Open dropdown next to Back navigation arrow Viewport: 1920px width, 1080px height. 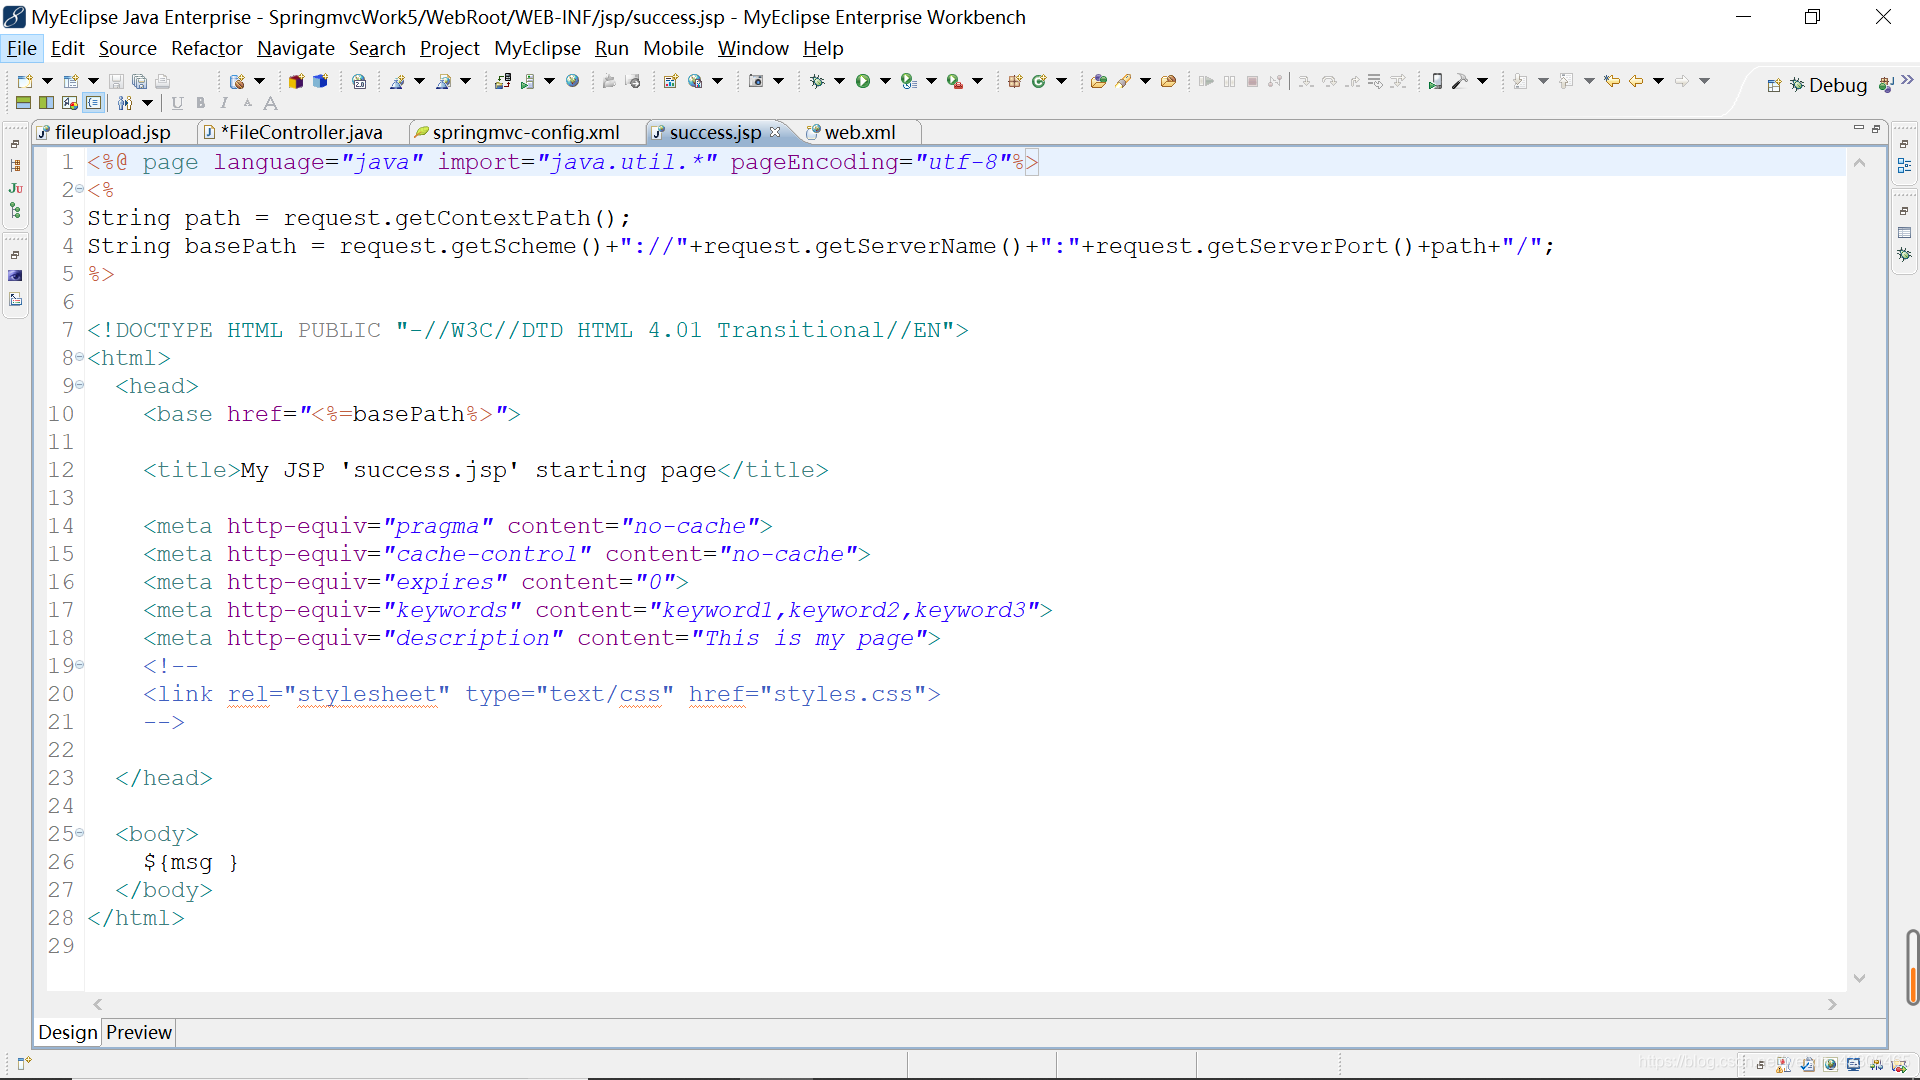[1658, 81]
